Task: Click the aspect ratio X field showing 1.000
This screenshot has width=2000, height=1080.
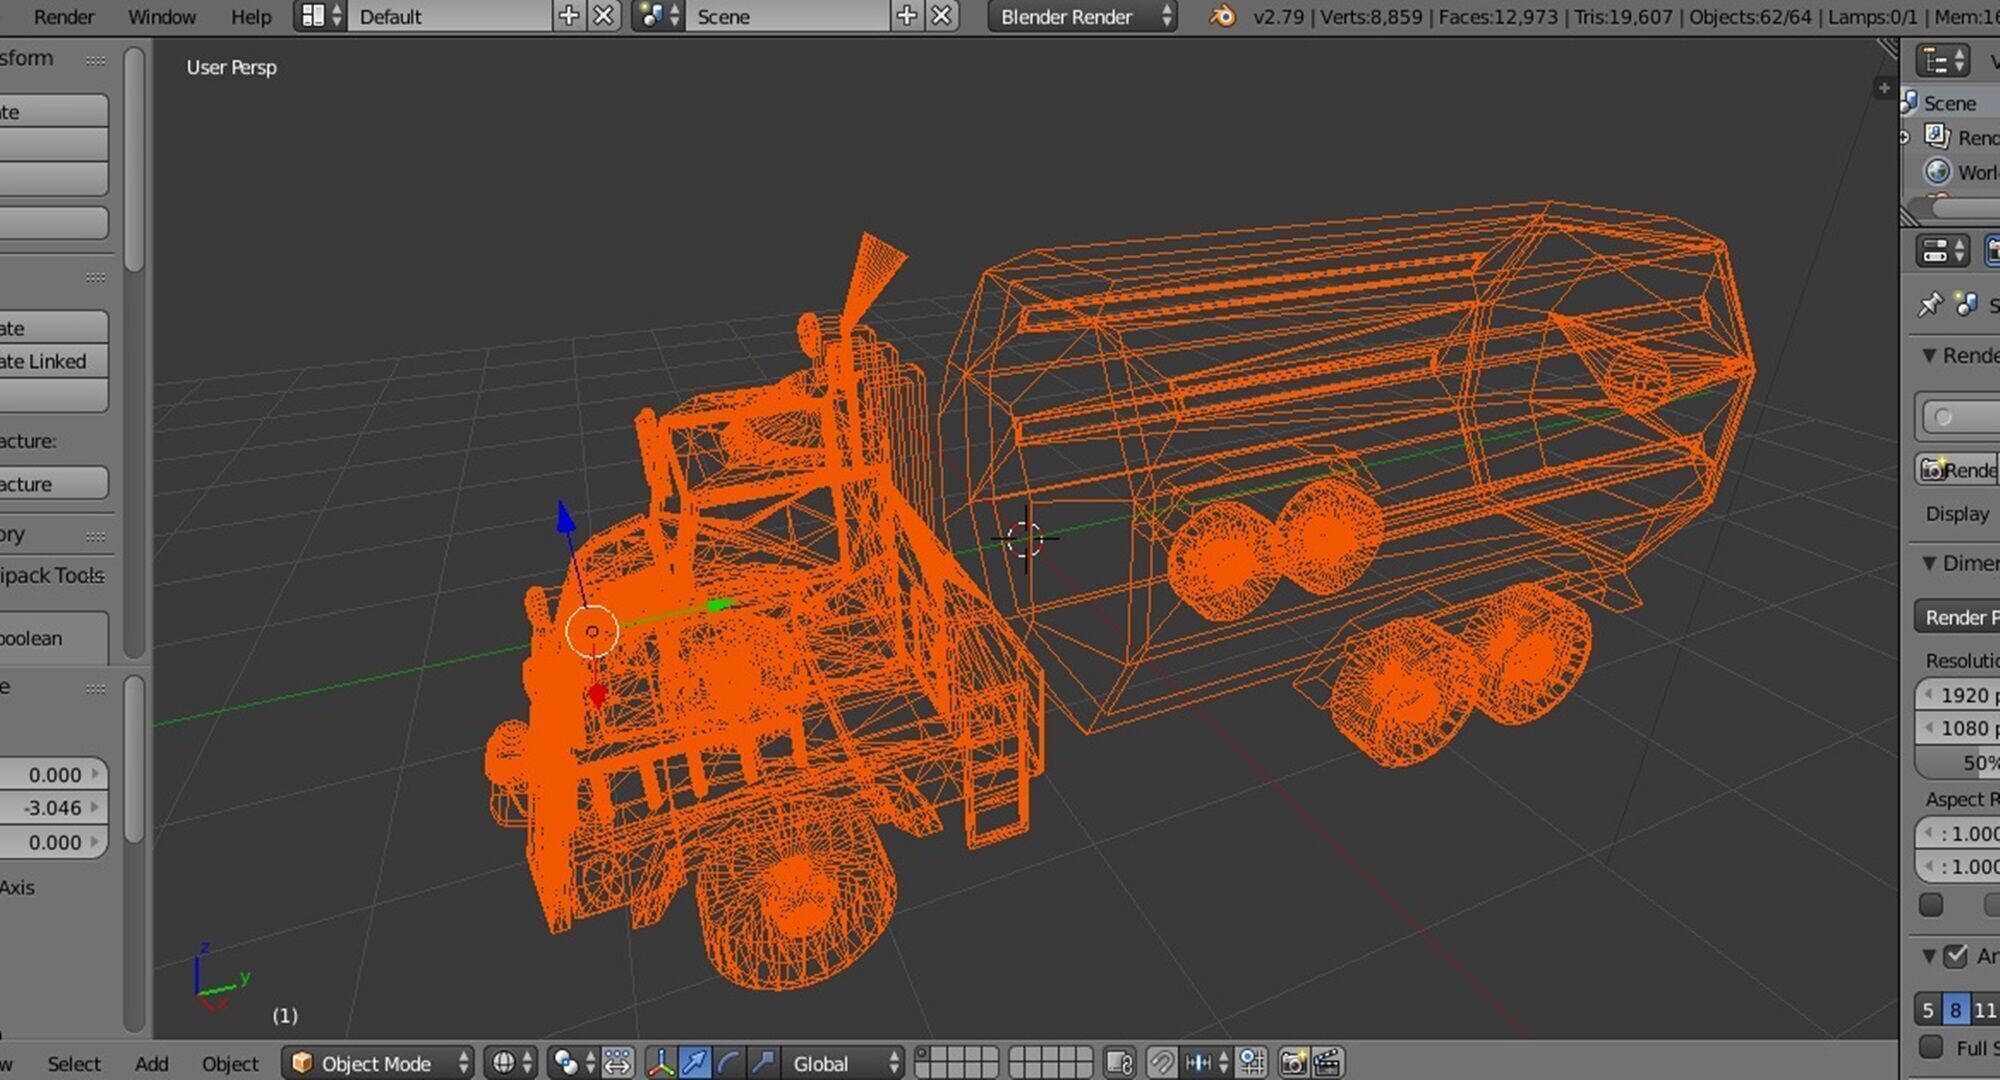Action: [x=1957, y=833]
